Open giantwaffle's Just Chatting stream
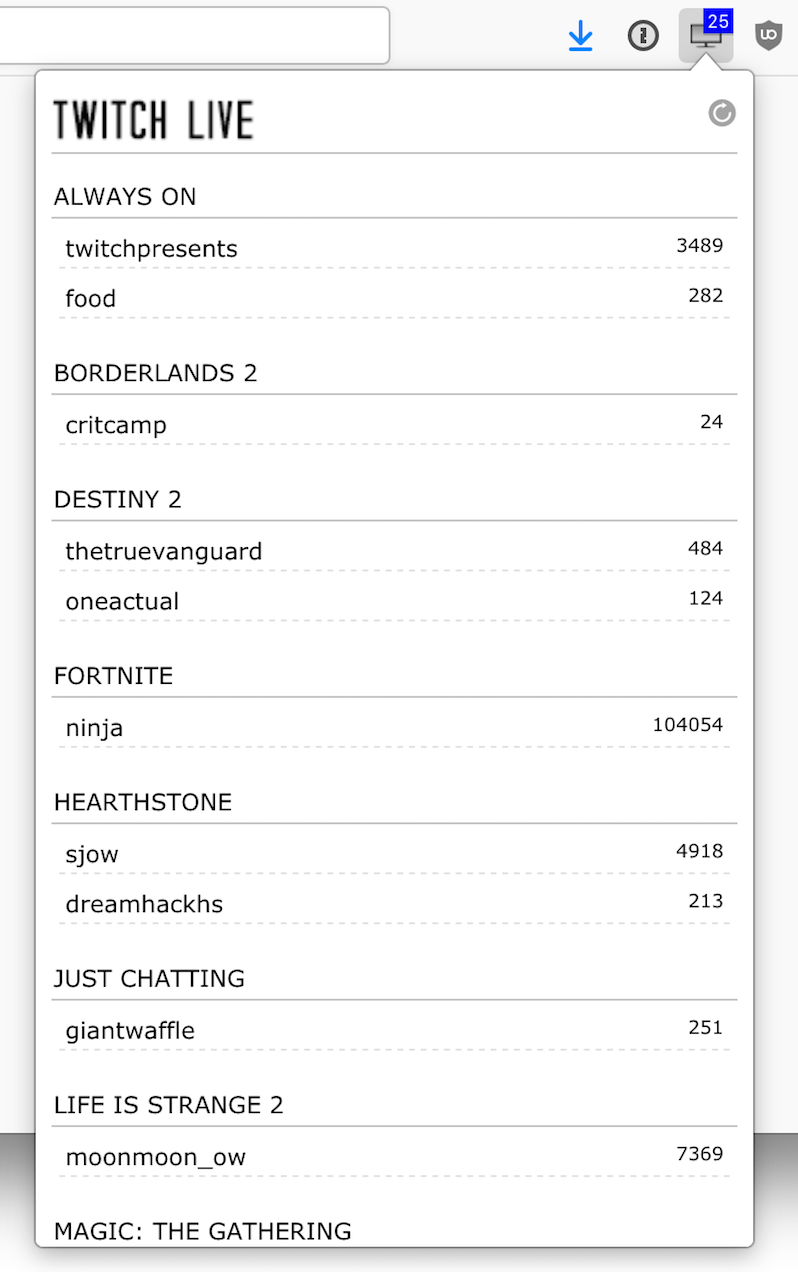Viewport: 798px width, 1272px height. (x=394, y=1029)
